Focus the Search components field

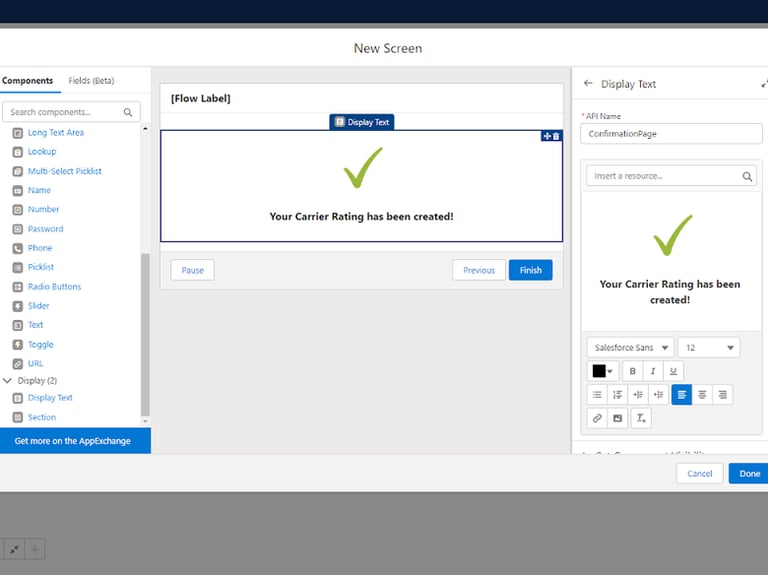pos(72,112)
